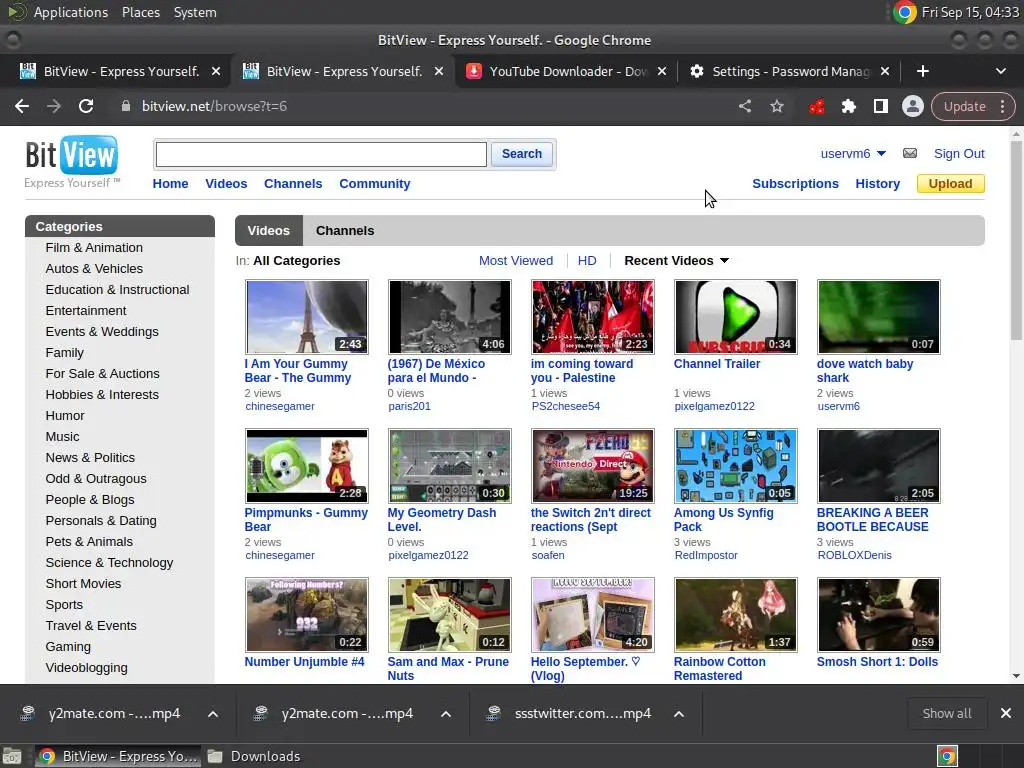
Task: View the site lock security info
Action: (126, 106)
